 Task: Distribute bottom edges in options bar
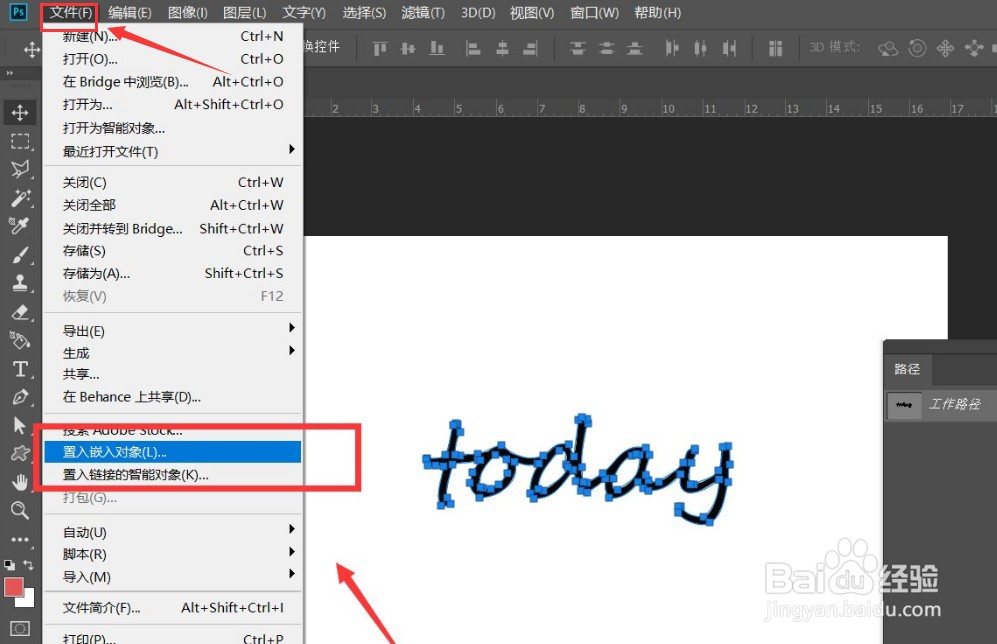click(x=635, y=48)
